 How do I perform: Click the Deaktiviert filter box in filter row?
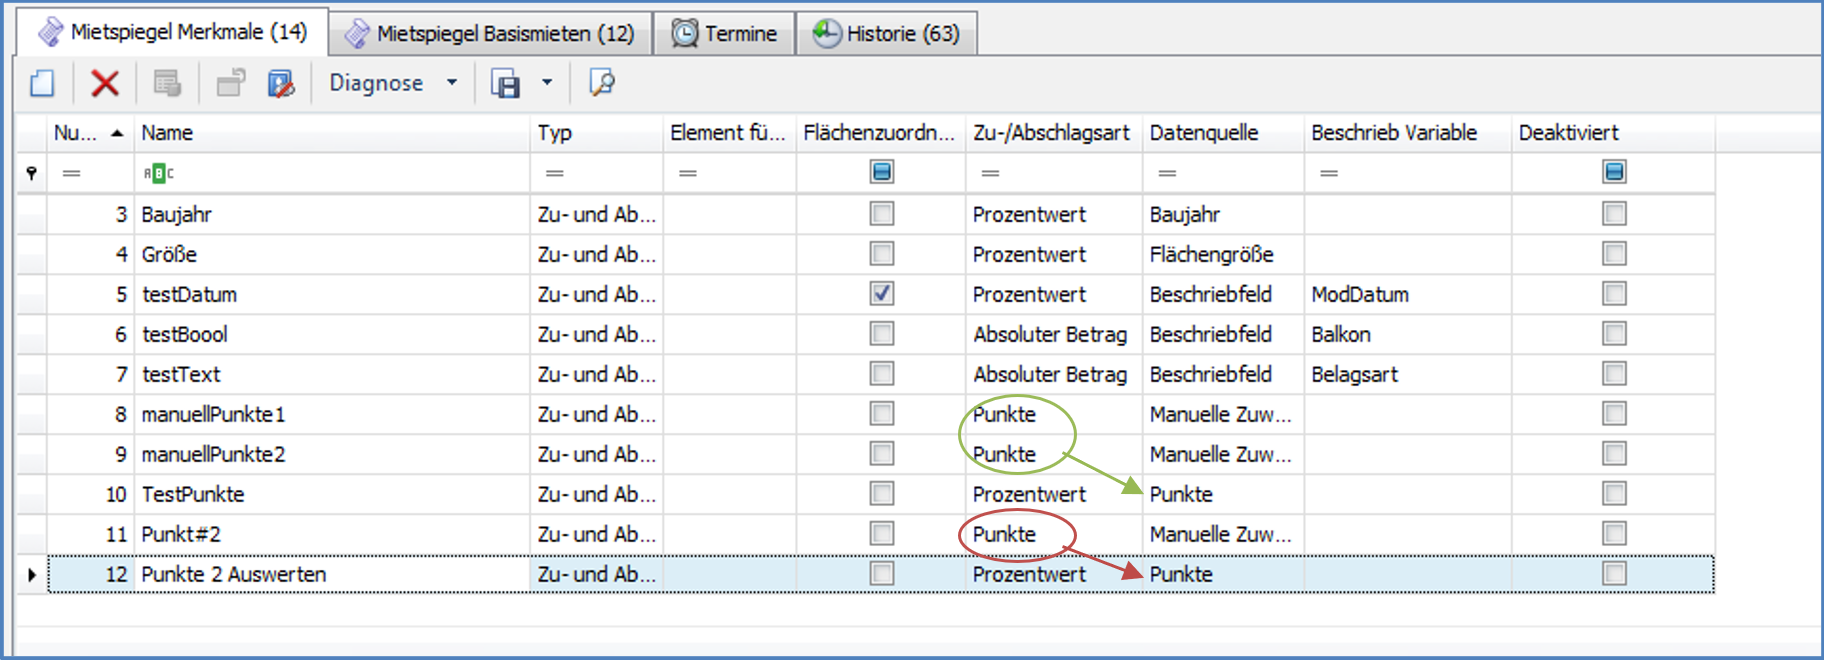click(1613, 172)
